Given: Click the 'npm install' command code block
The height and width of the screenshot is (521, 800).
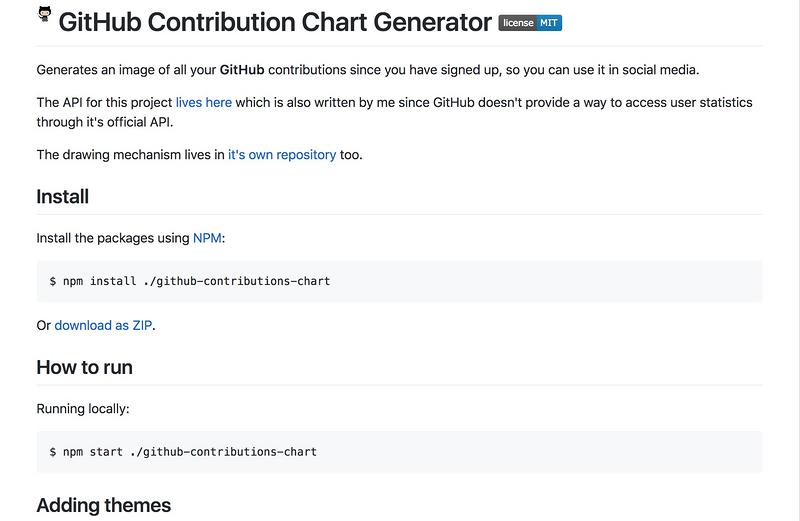Looking at the screenshot, I should pyautogui.click(x=399, y=281).
